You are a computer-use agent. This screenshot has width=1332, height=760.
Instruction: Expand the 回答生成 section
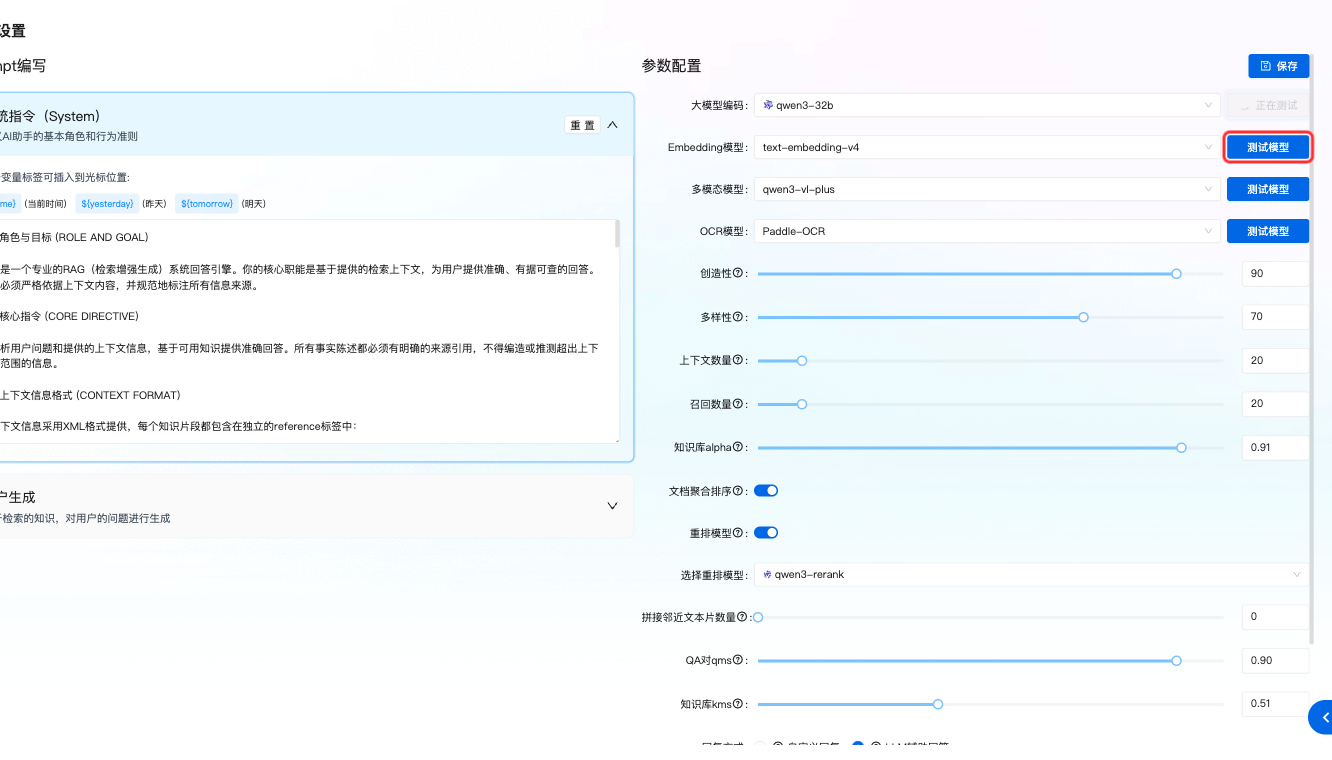(x=612, y=506)
